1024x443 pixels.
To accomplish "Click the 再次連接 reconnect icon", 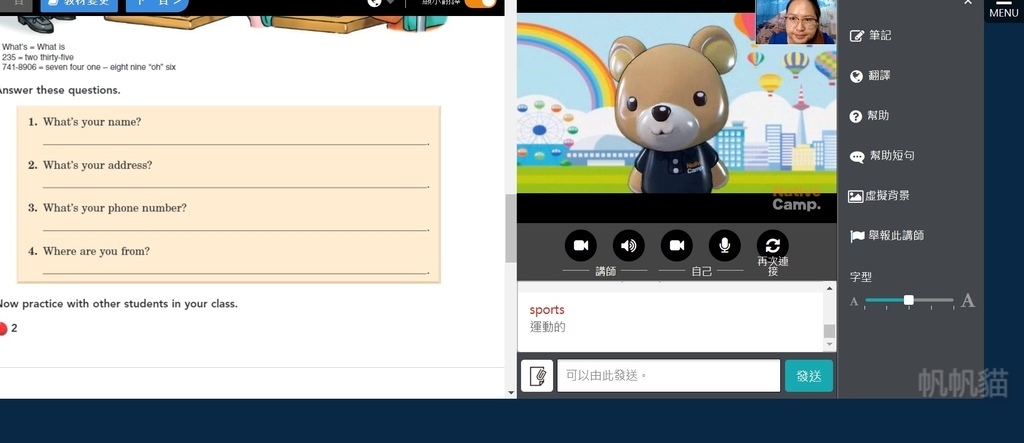I will pos(773,246).
